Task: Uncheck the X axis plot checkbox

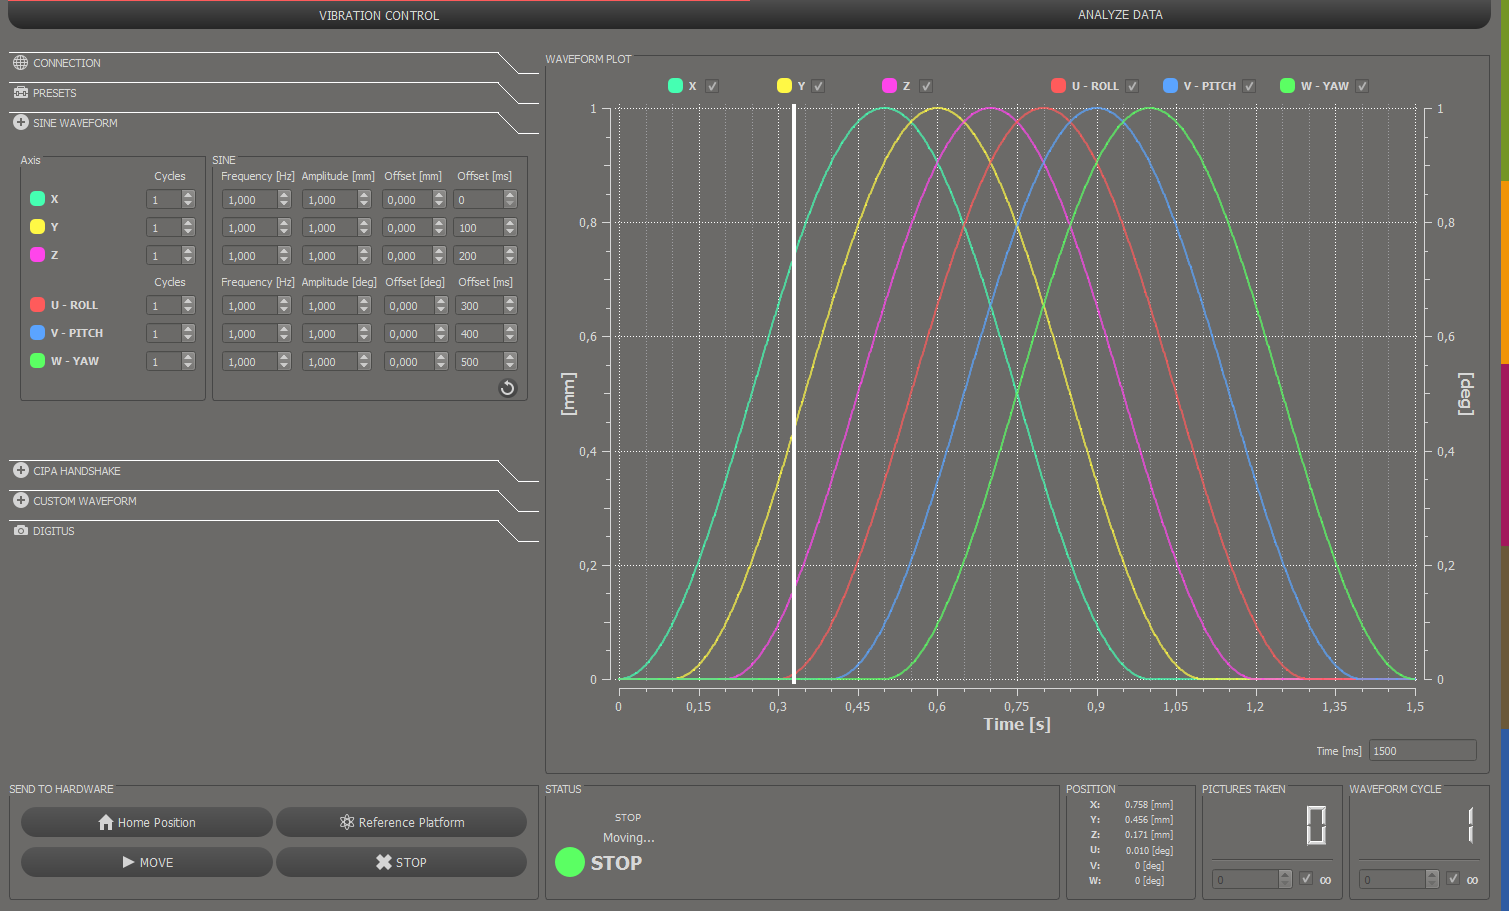Action: (712, 86)
